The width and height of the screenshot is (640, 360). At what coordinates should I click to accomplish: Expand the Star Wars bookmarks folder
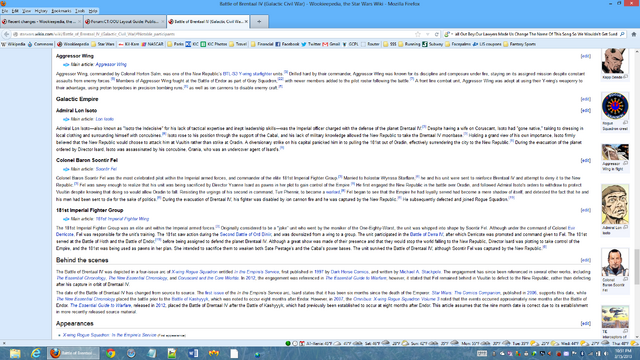[102, 44]
